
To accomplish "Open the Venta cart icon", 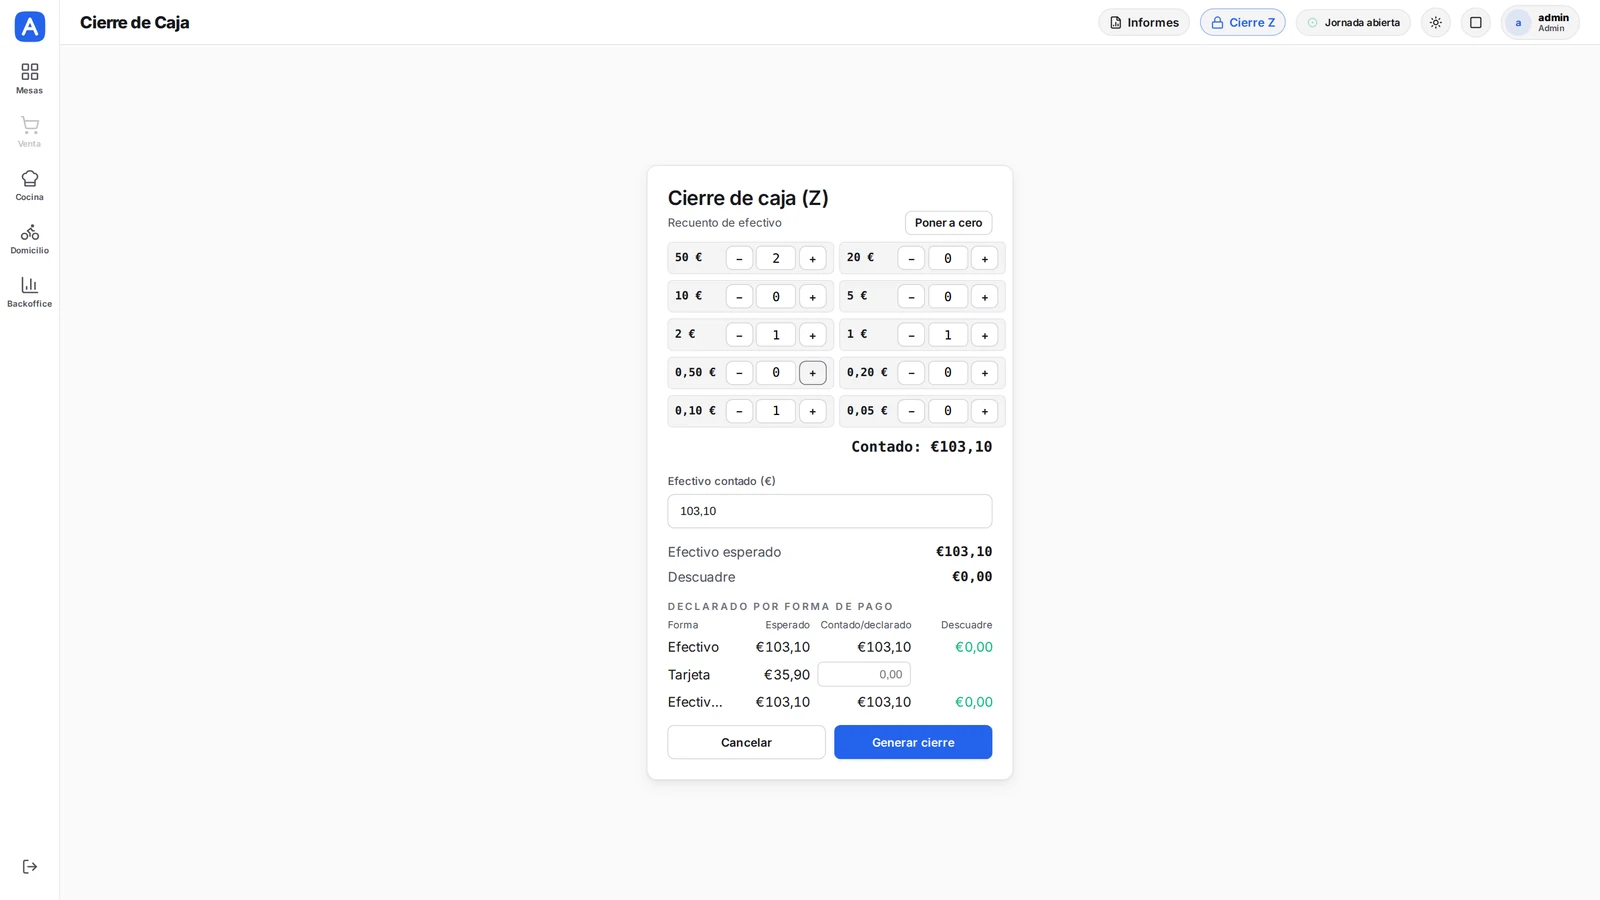I will (x=29, y=132).
